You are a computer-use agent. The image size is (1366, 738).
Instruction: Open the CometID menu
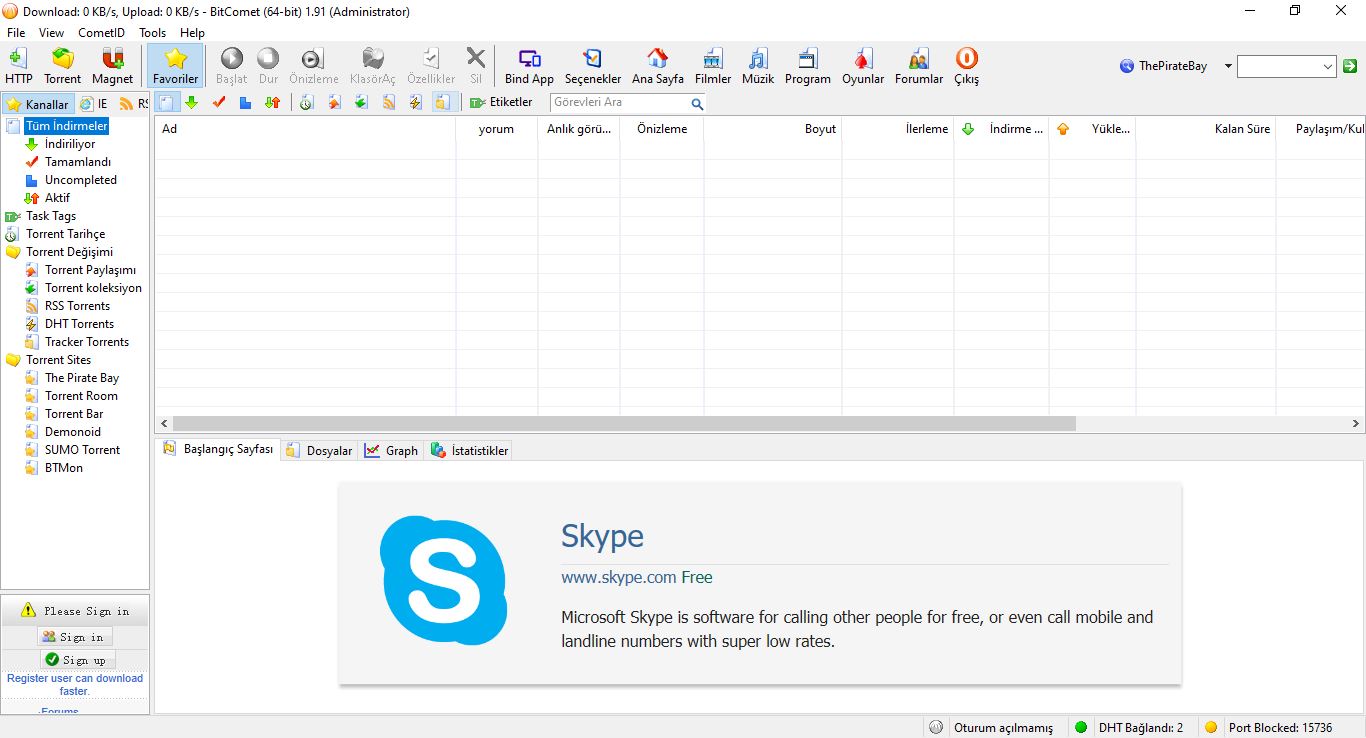(x=101, y=33)
